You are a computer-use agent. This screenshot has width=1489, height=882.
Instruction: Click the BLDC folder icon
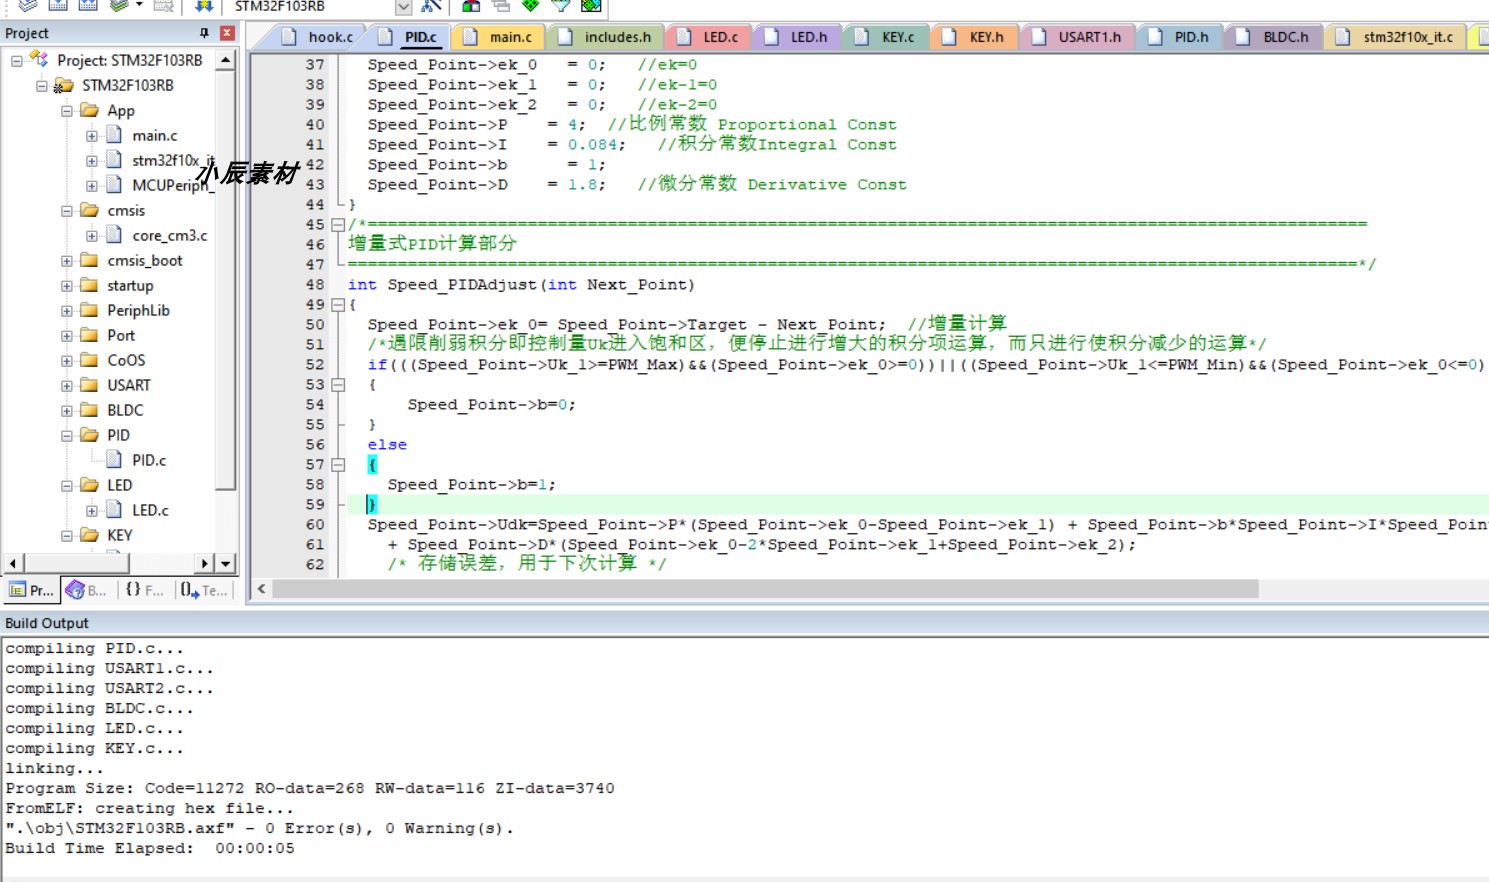(89, 410)
